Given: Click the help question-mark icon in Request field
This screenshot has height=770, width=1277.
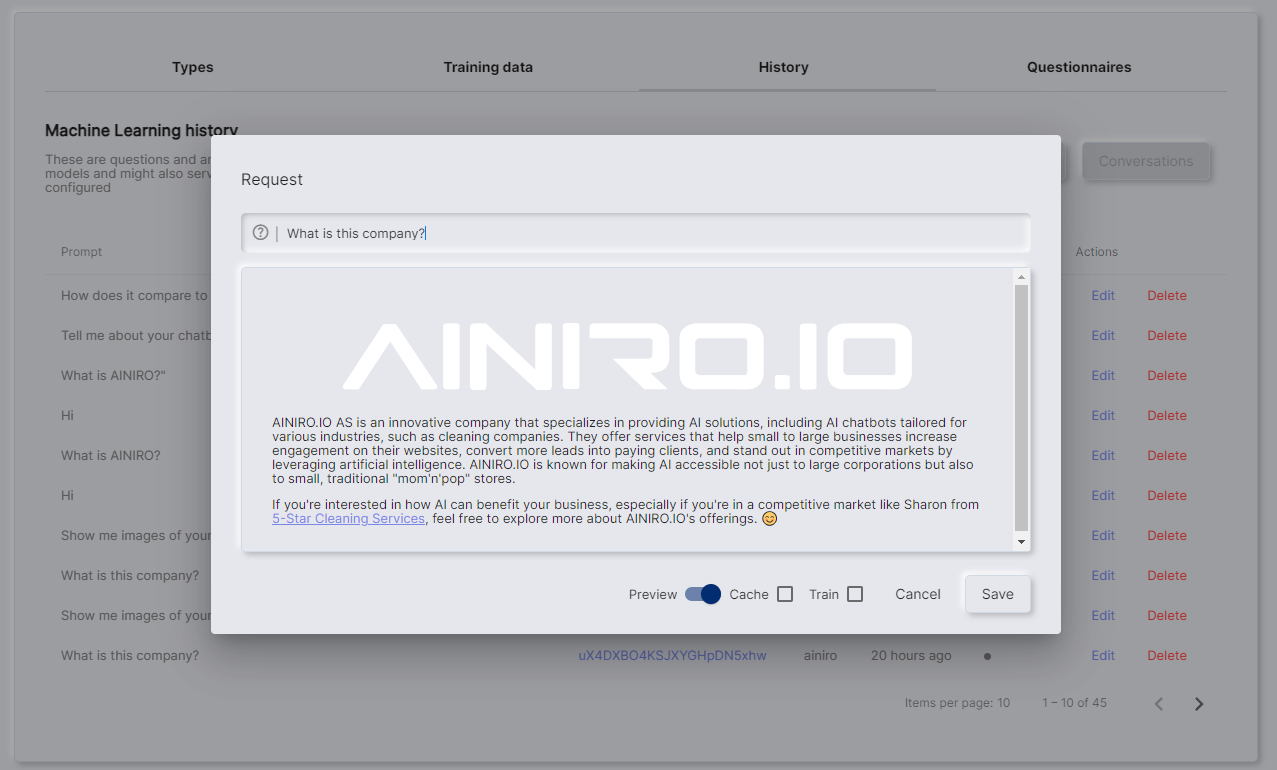Looking at the screenshot, I should [260, 232].
